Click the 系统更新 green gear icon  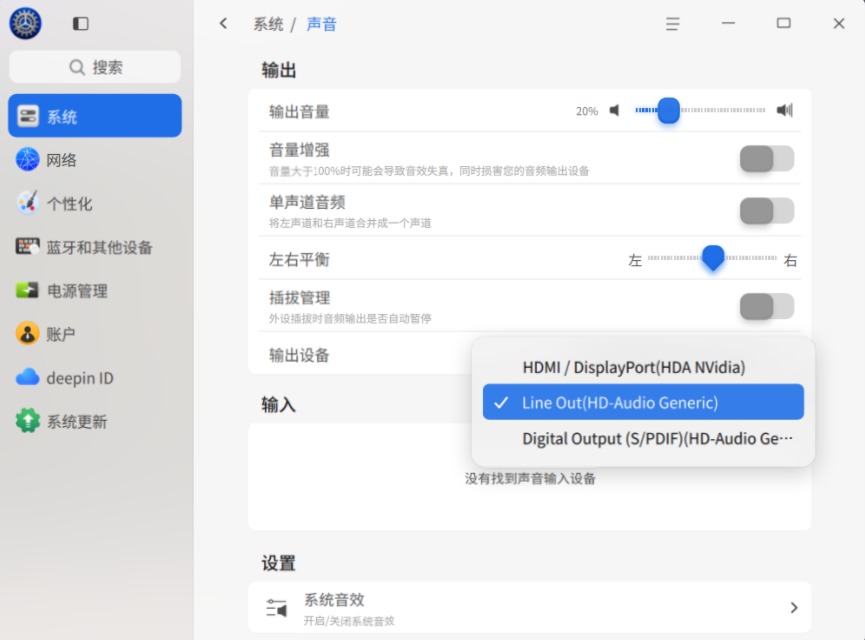click(28, 421)
